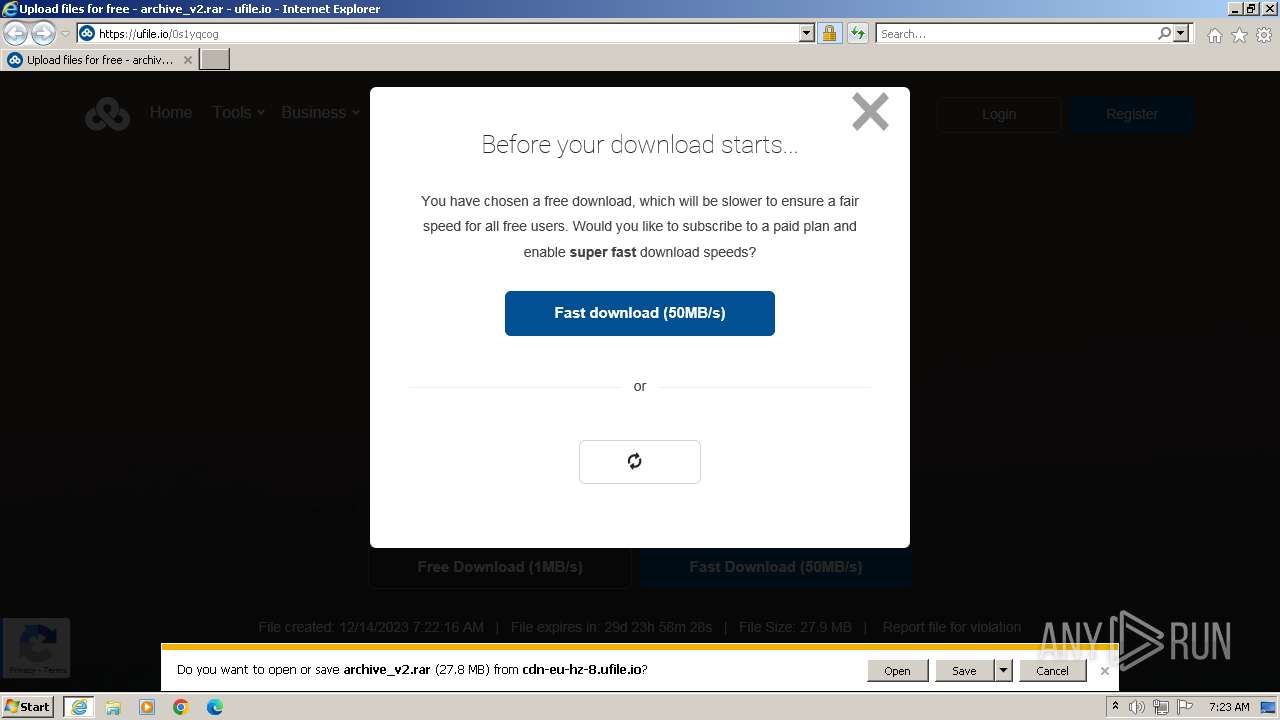Click Free Download (1MB/s) button

click(500, 567)
